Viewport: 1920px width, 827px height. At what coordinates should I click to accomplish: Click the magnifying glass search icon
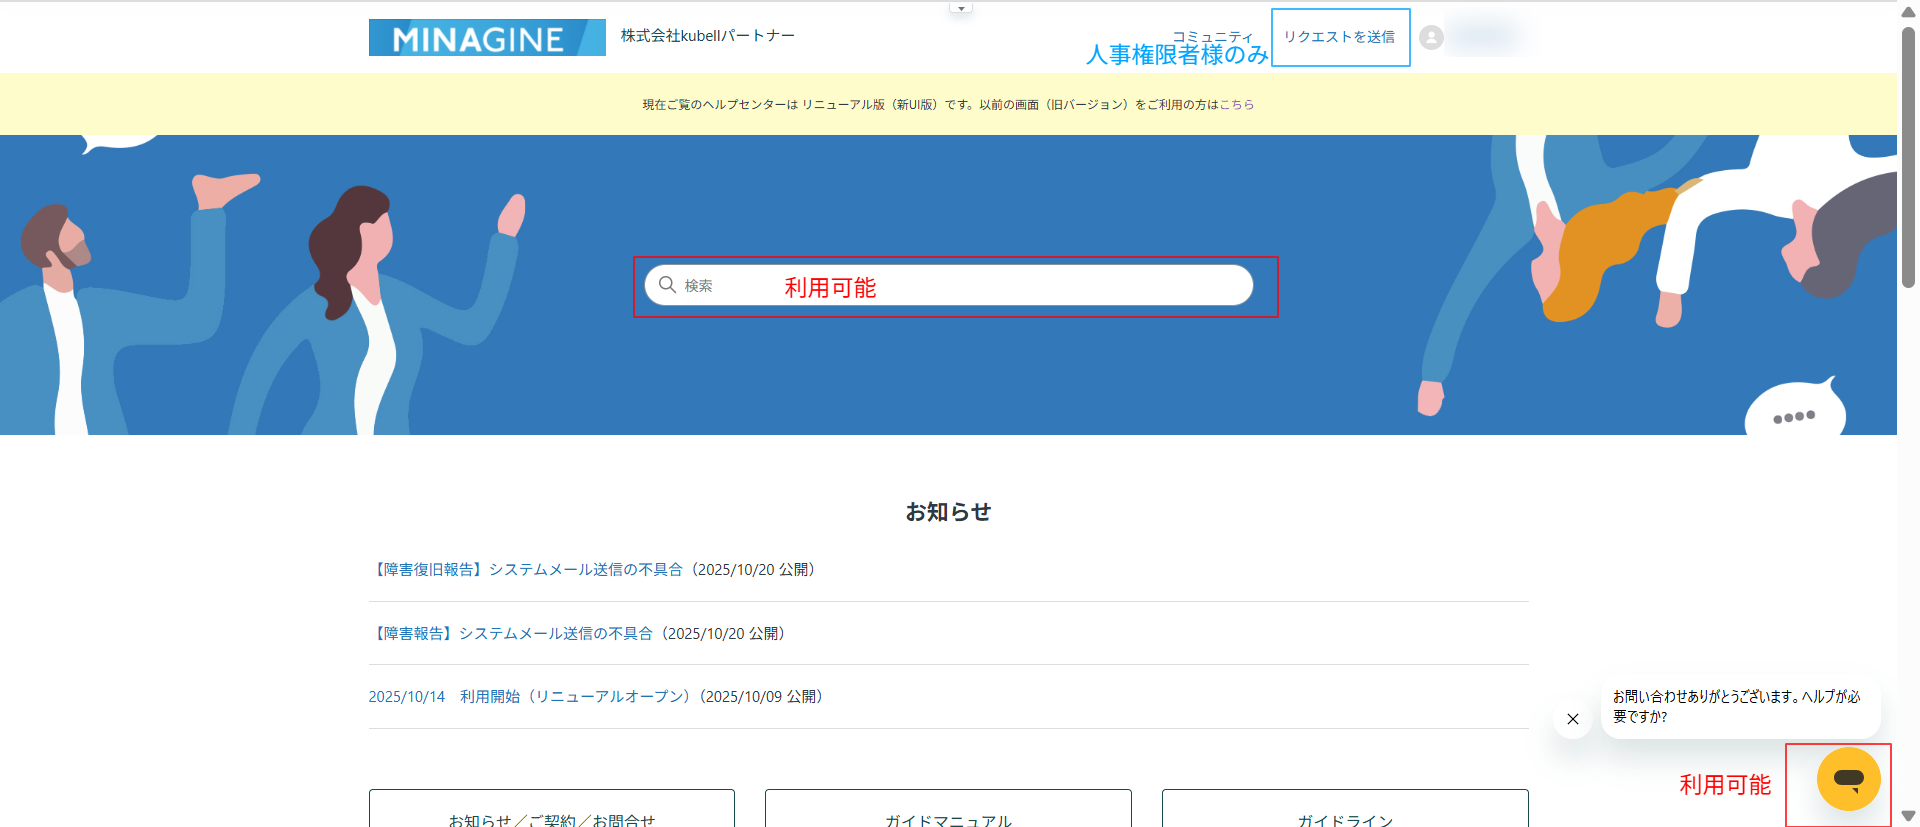(667, 285)
